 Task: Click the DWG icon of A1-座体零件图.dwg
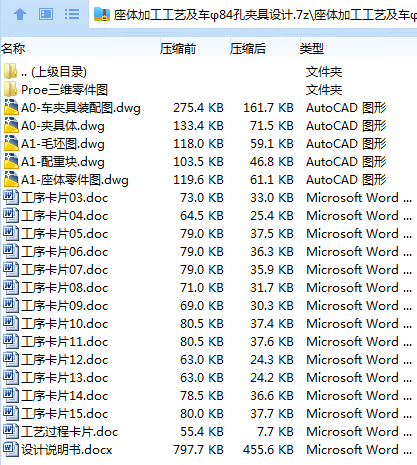point(11,179)
